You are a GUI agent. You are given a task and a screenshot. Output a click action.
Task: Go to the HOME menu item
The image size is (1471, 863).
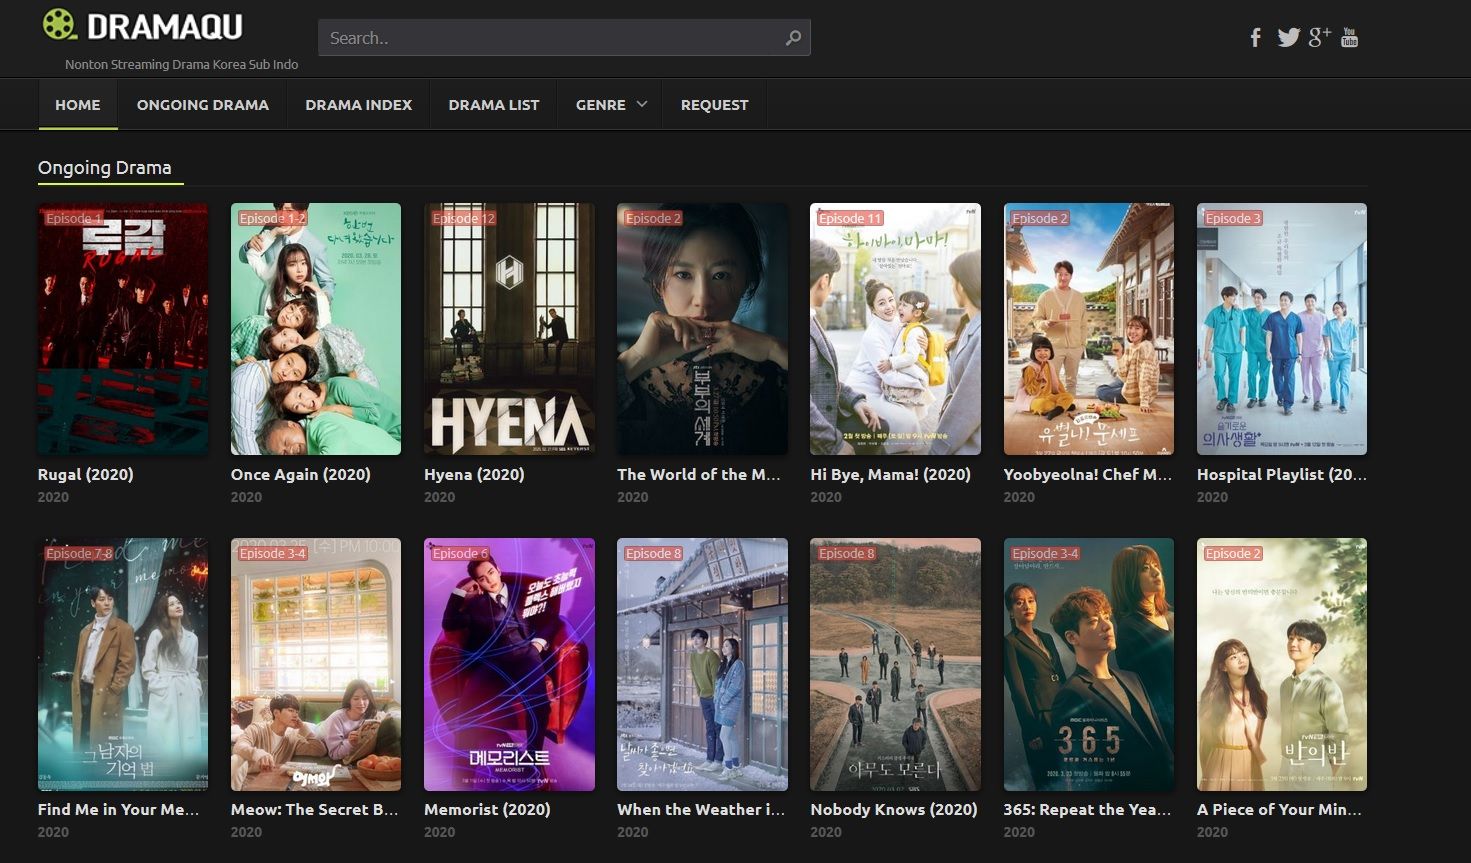click(x=78, y=105)
